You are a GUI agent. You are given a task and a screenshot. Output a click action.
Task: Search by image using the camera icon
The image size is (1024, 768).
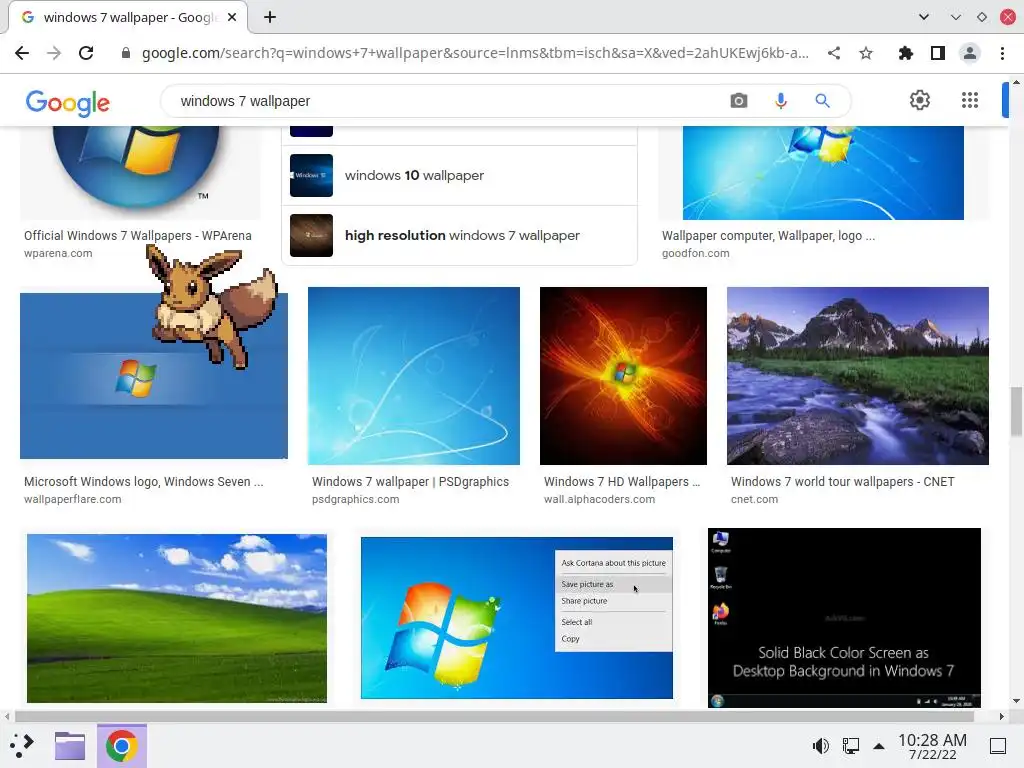[x=739, y=101]
